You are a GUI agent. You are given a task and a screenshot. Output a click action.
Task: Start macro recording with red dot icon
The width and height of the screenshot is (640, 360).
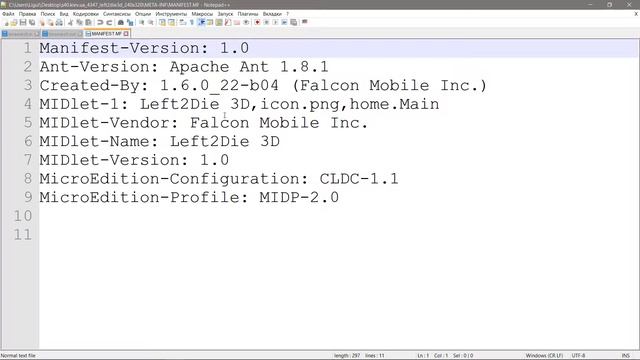point(258,22)
